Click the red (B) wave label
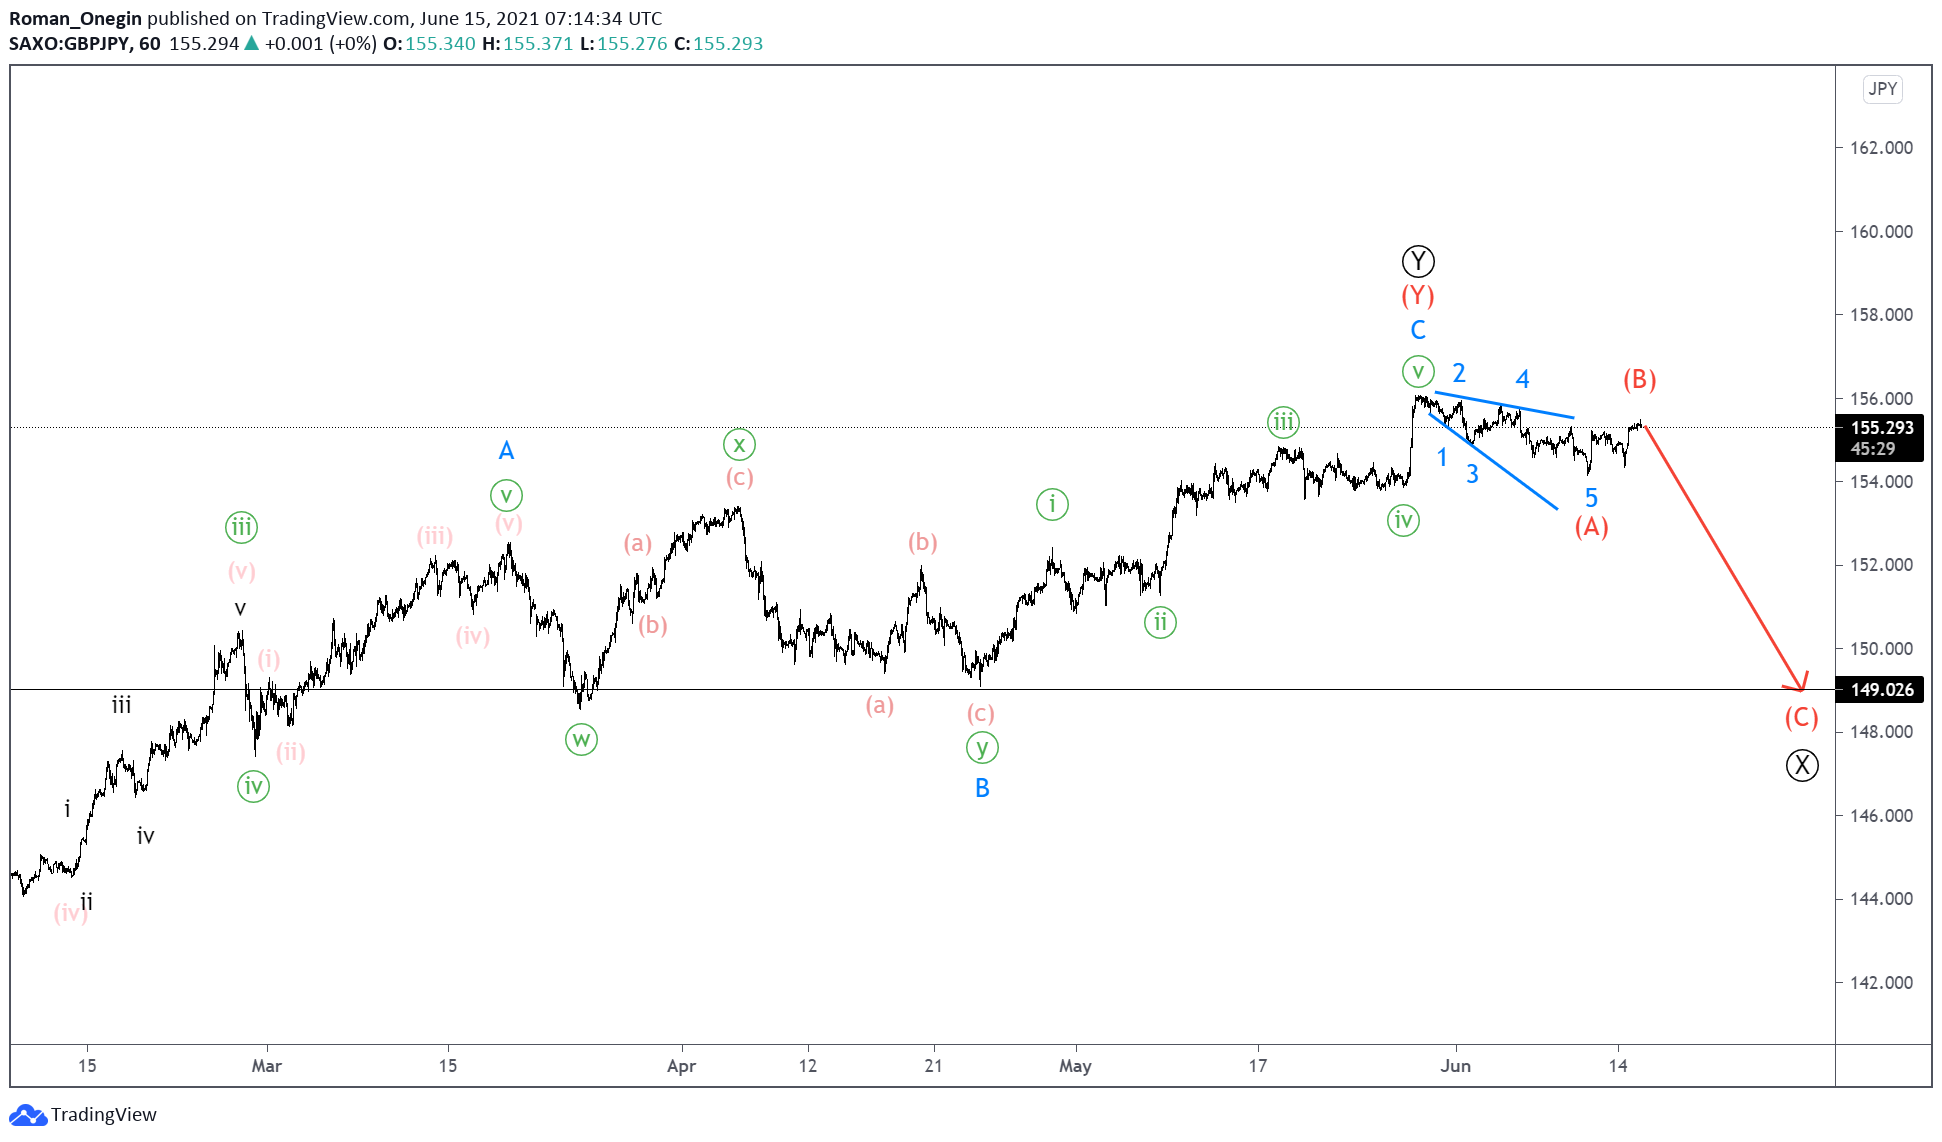Viewport: 1942px width, 1142px height. (x=1639, y=379)
